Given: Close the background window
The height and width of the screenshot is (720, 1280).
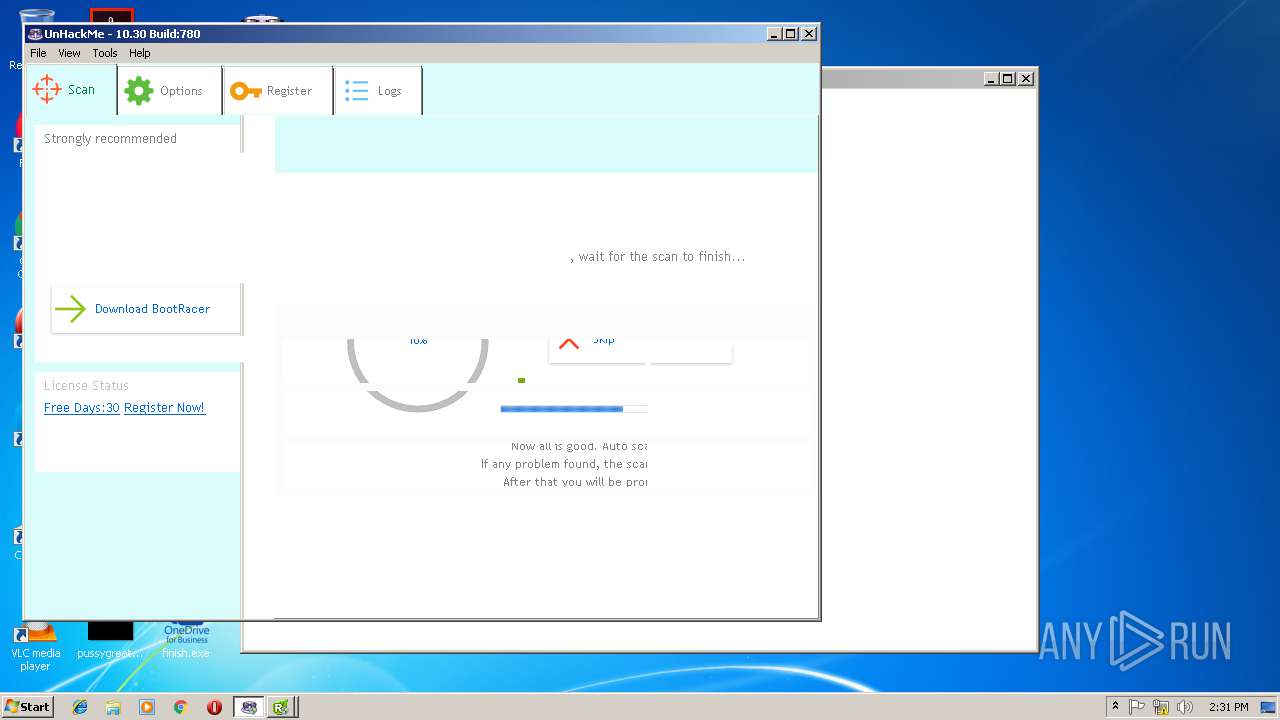Looking at the screenshot, I should [1026, 79].
